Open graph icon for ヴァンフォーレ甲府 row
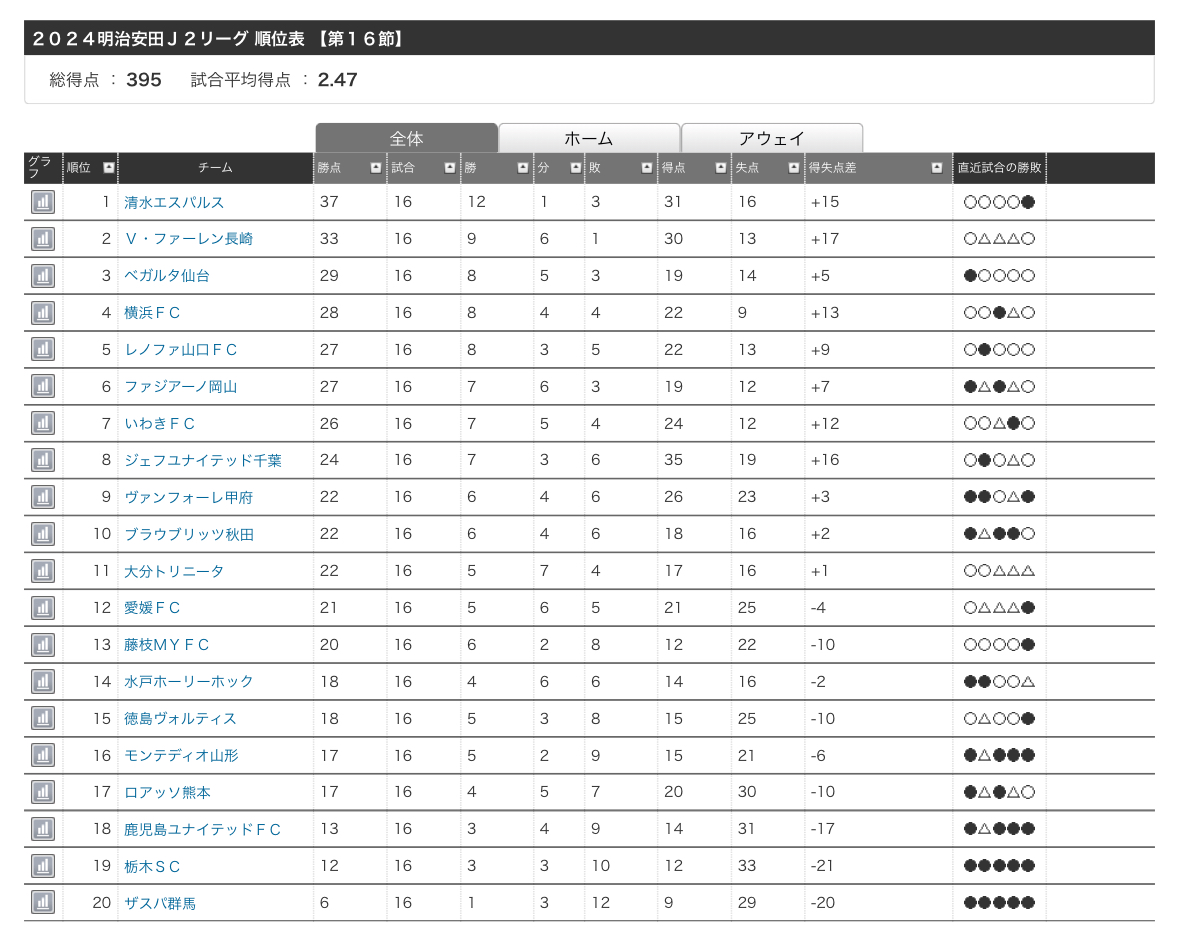The height and width of the screenshot is (936, 1179). [x=43, y=496]
